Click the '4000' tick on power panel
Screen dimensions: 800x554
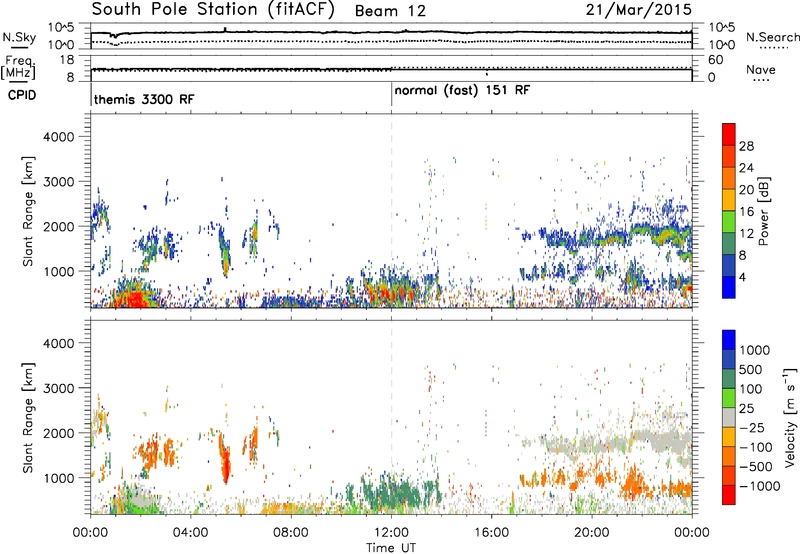tap(58, 137)
